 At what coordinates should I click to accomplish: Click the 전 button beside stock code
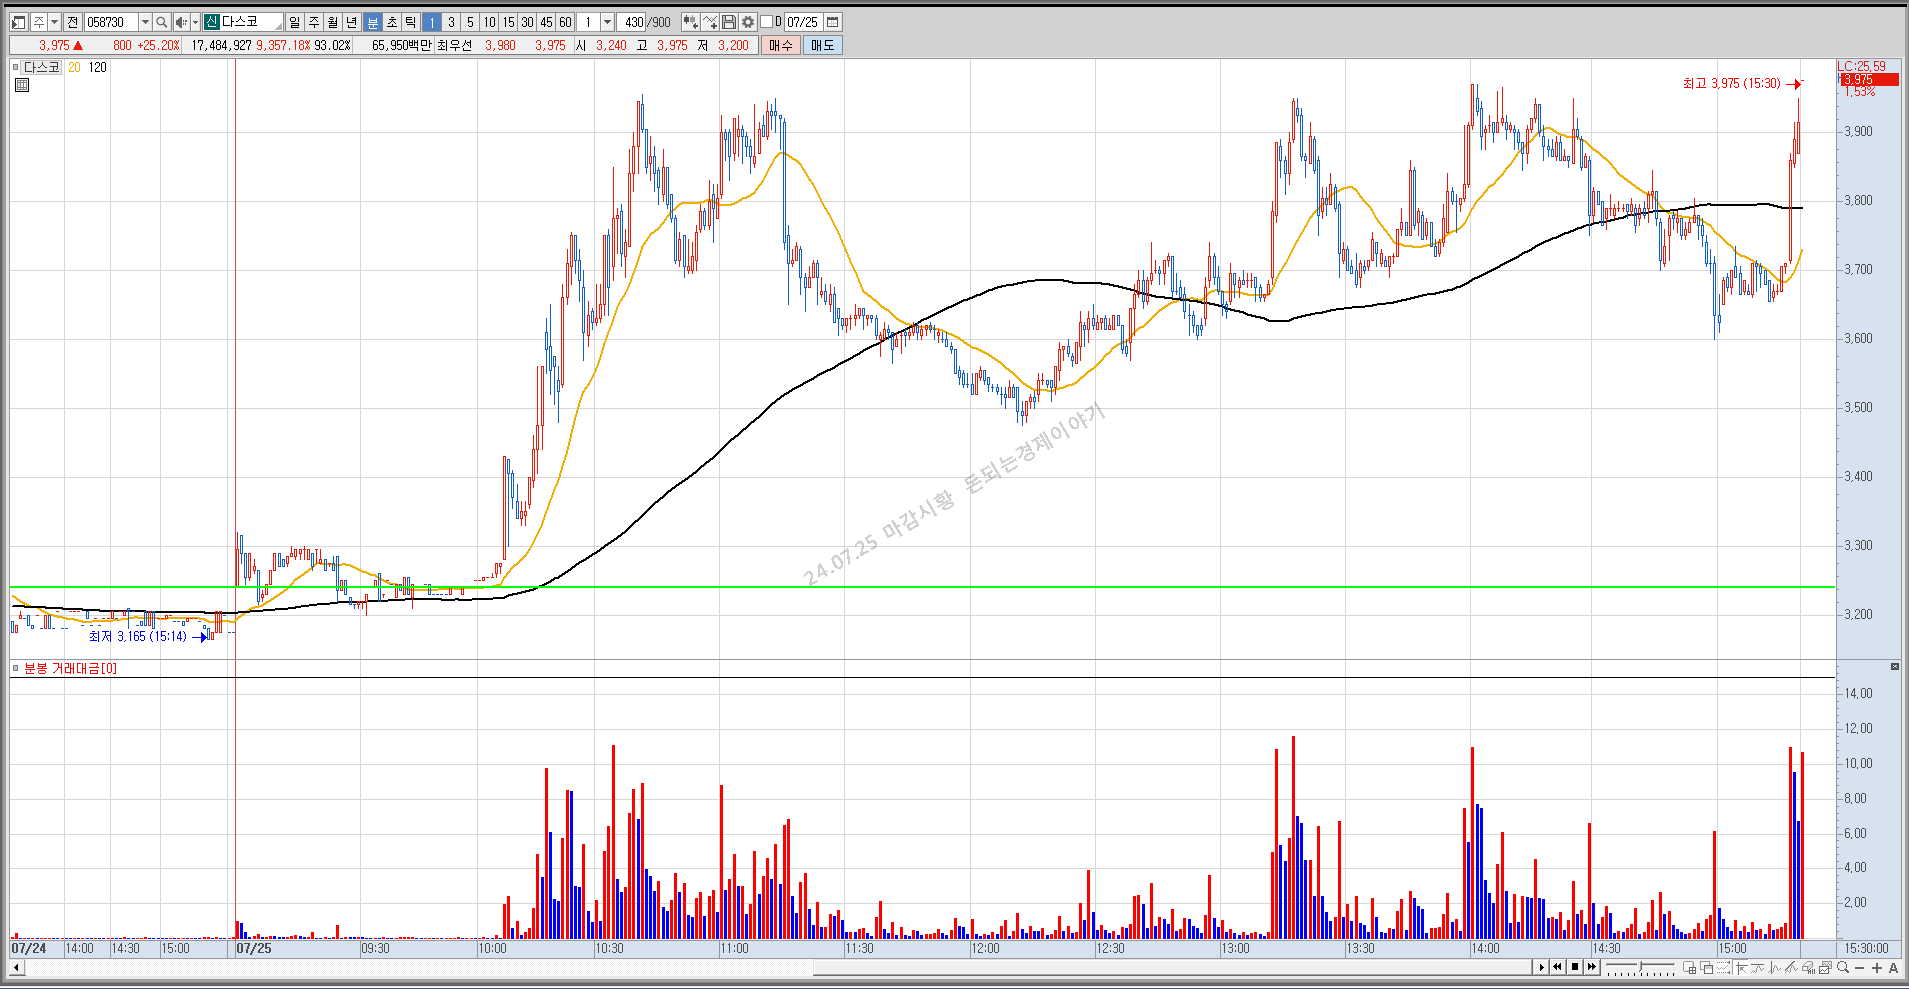tap(73, 22)
